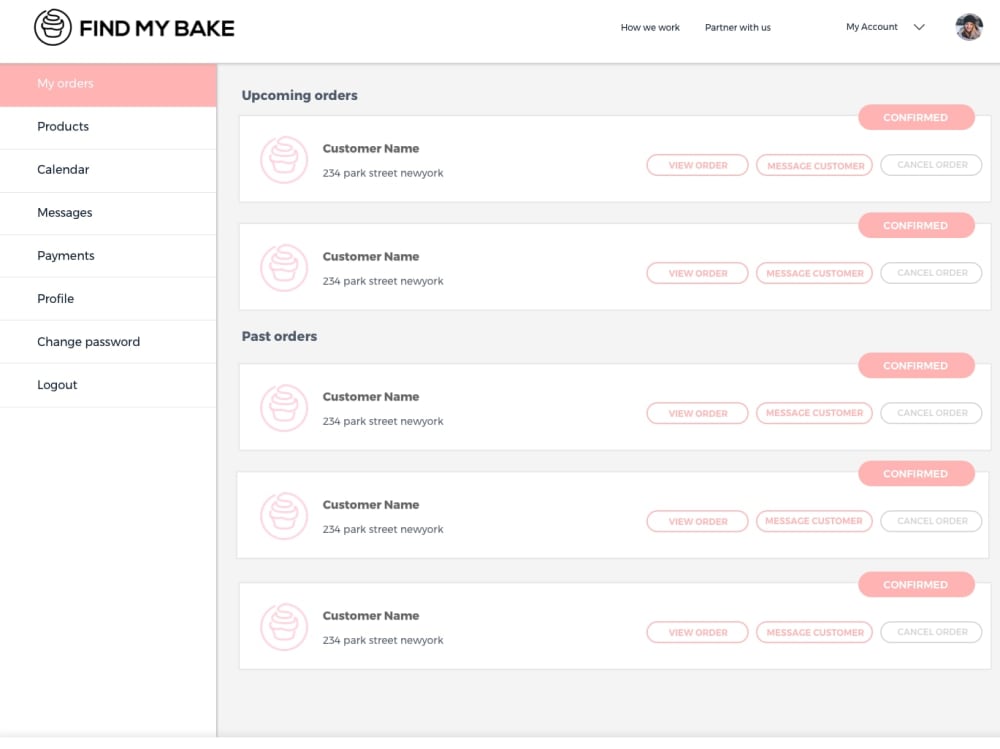Select My orders in the sidebar
The height and width of the screenshot is (749, 1000).
(108, 84)
